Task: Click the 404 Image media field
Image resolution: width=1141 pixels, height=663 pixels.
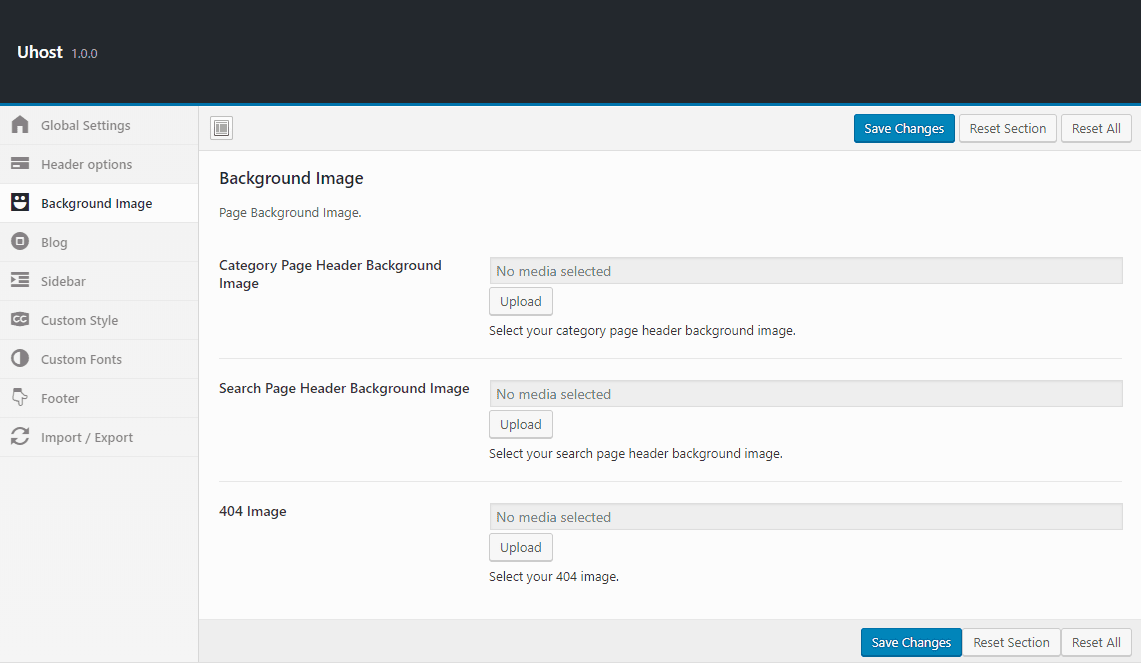Action: pos(805,517)
